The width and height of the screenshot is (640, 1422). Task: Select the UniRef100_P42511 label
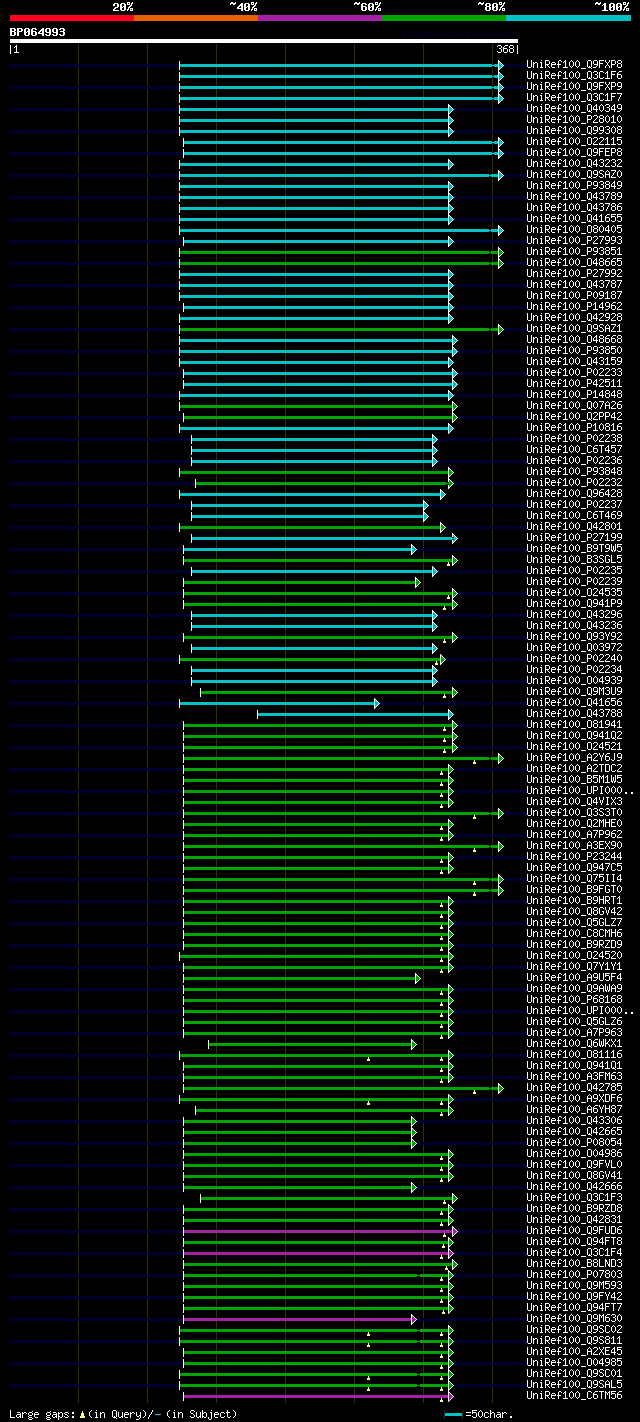(574, 383)
